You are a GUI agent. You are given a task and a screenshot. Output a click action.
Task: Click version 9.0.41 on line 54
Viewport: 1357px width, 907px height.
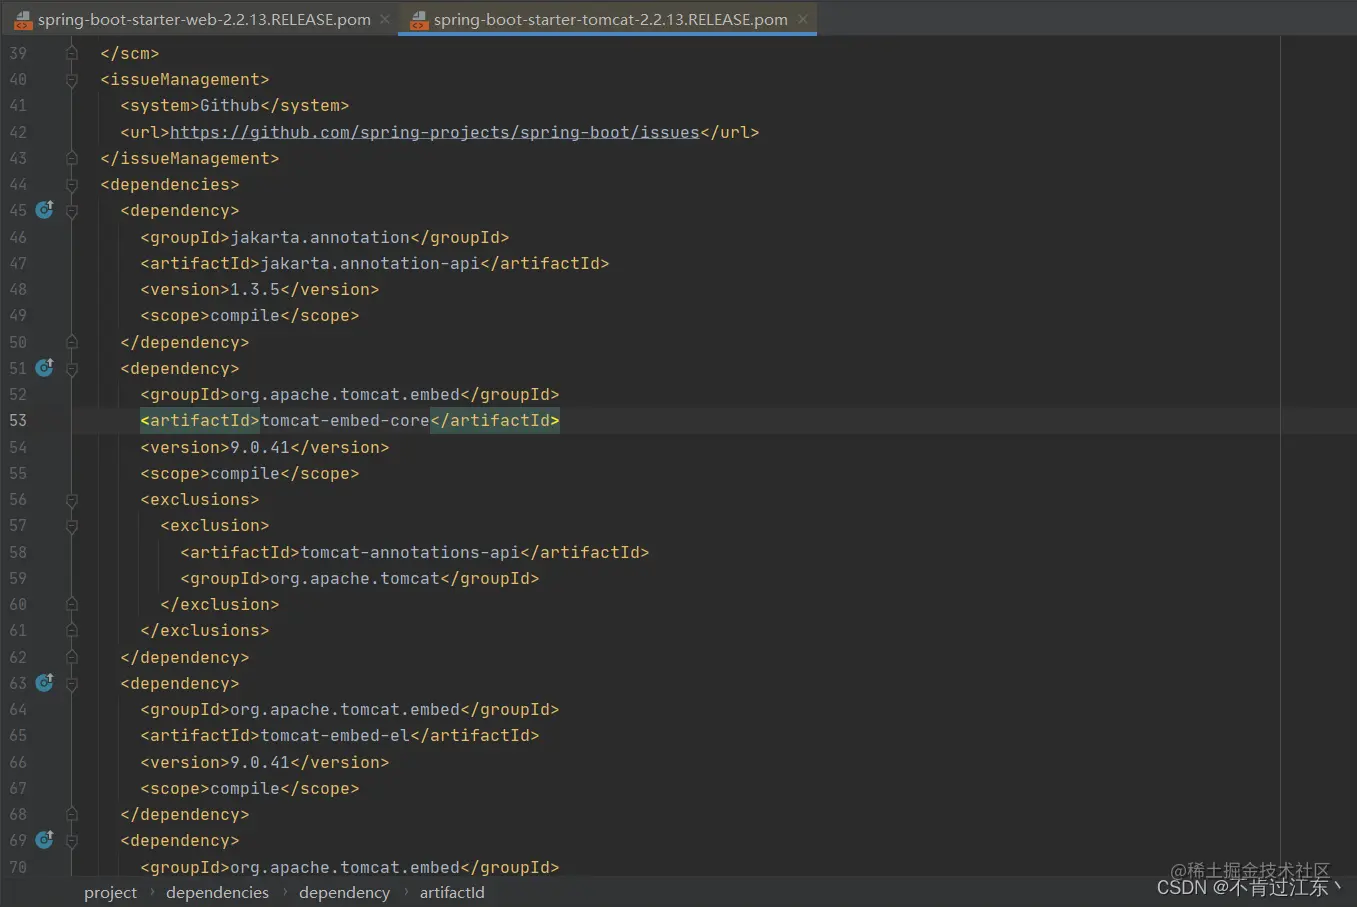(260, 447)
